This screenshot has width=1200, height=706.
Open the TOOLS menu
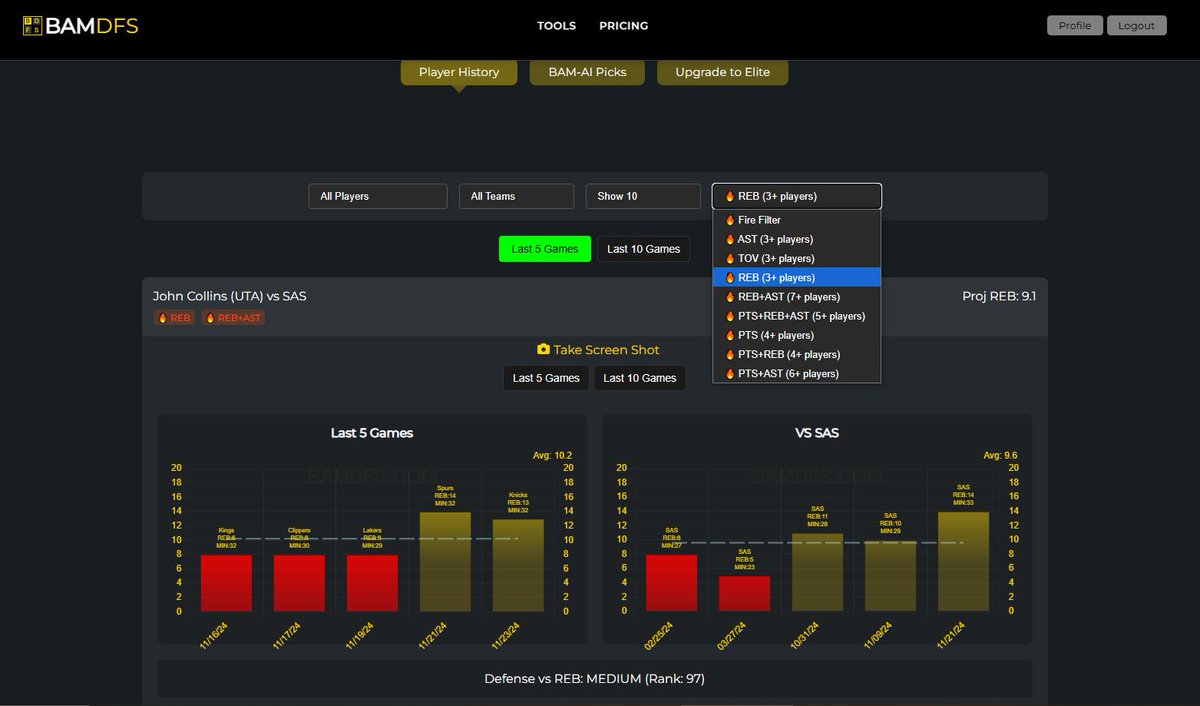pos(556,25)
